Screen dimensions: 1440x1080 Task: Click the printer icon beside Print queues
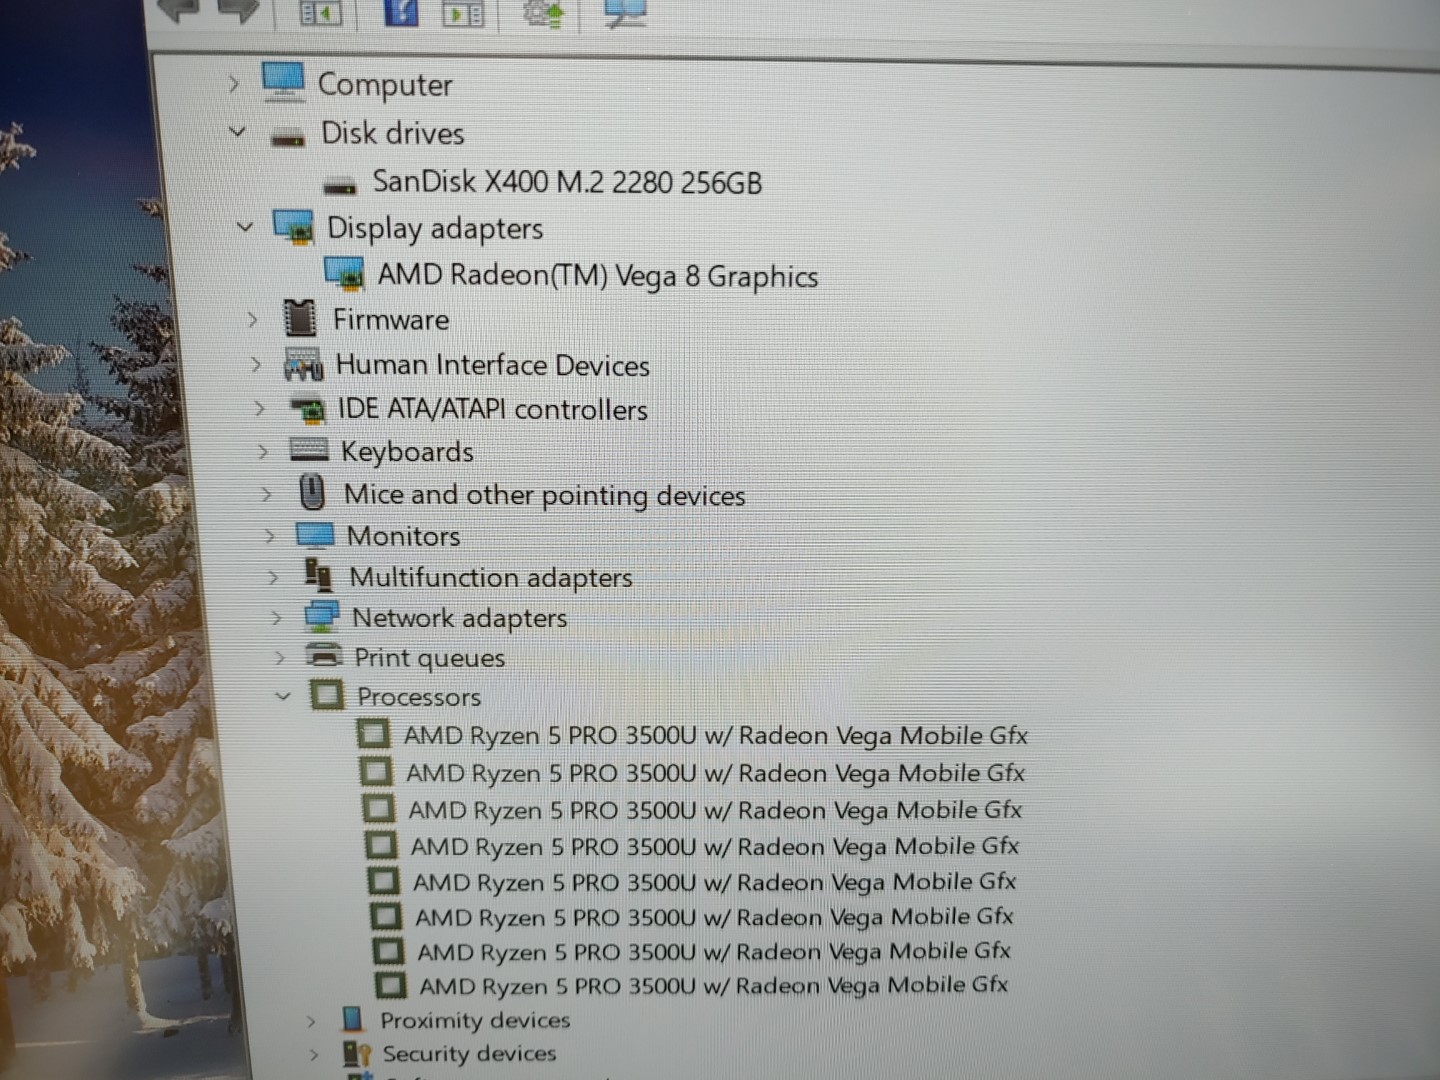[x=323, y=656]
